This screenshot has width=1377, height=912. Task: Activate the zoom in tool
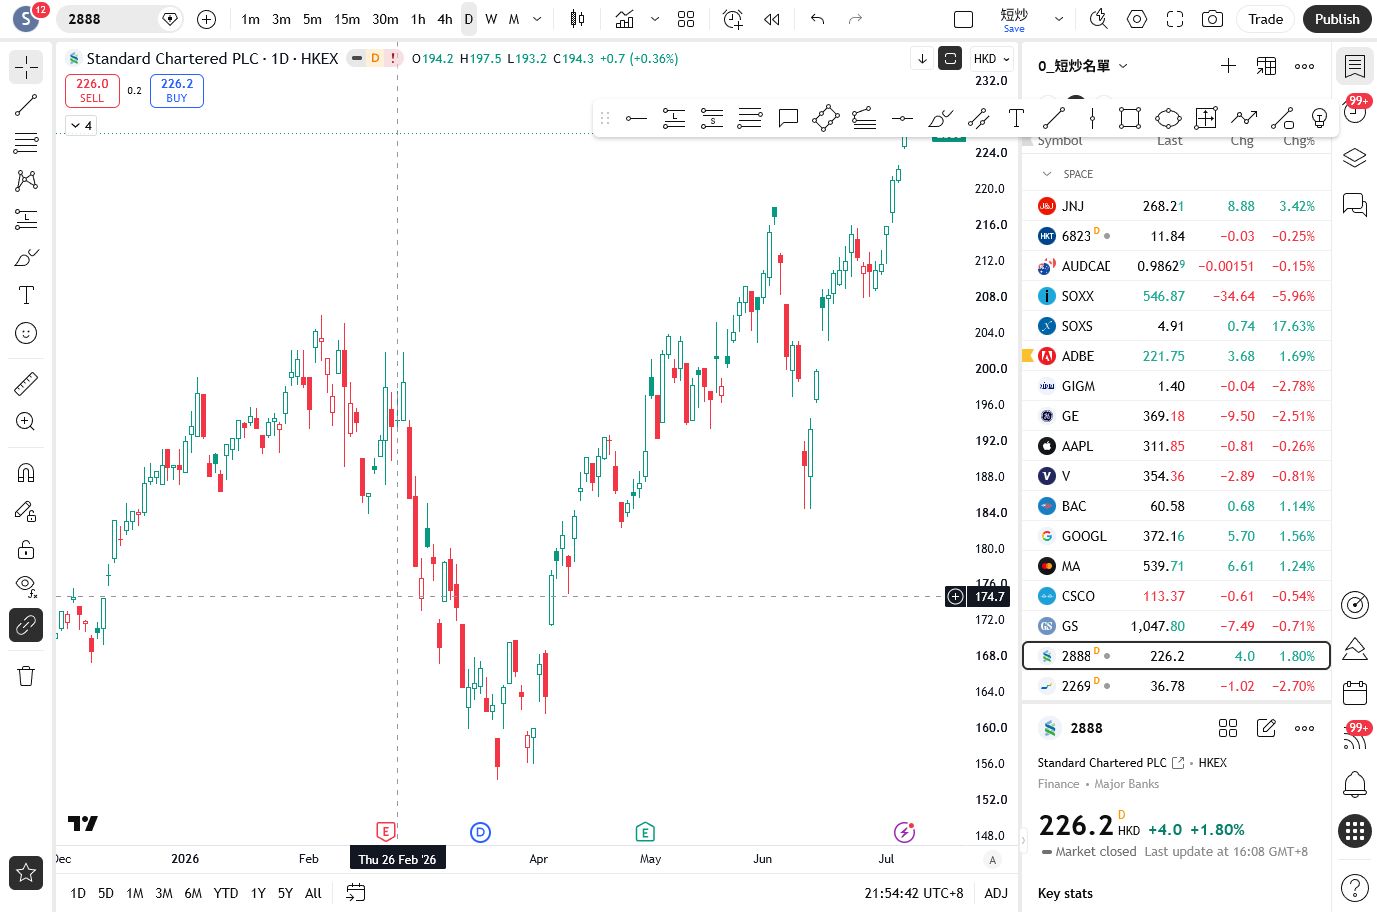[26, 421]
